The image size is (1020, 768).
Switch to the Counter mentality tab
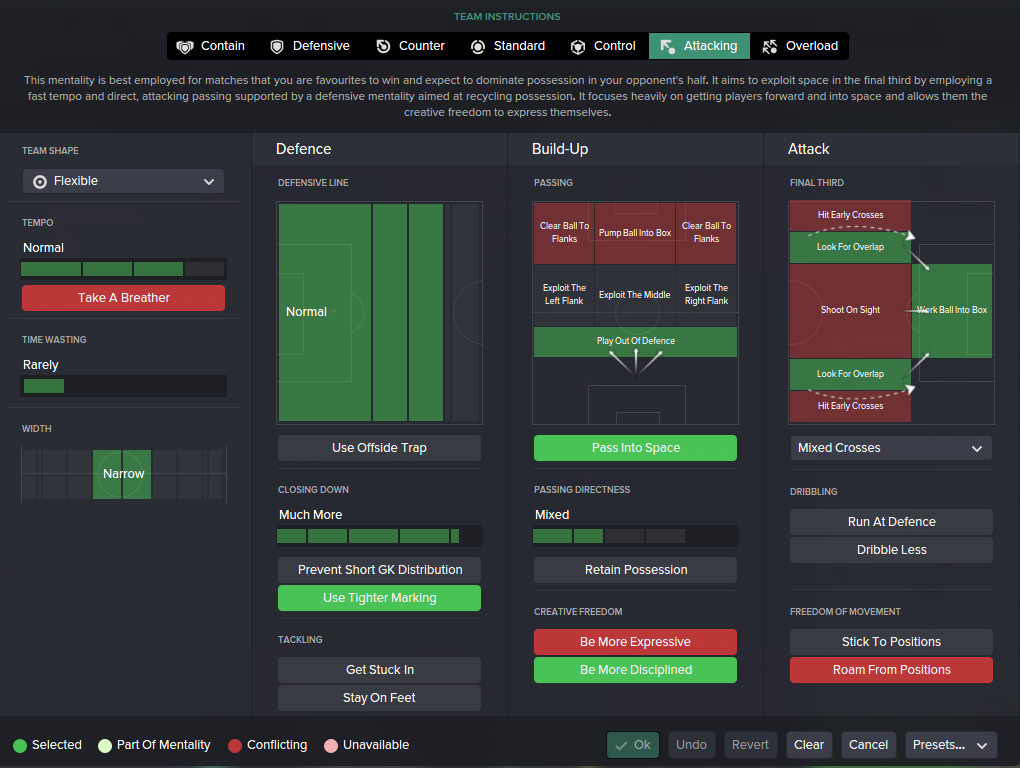coord(410,46)
